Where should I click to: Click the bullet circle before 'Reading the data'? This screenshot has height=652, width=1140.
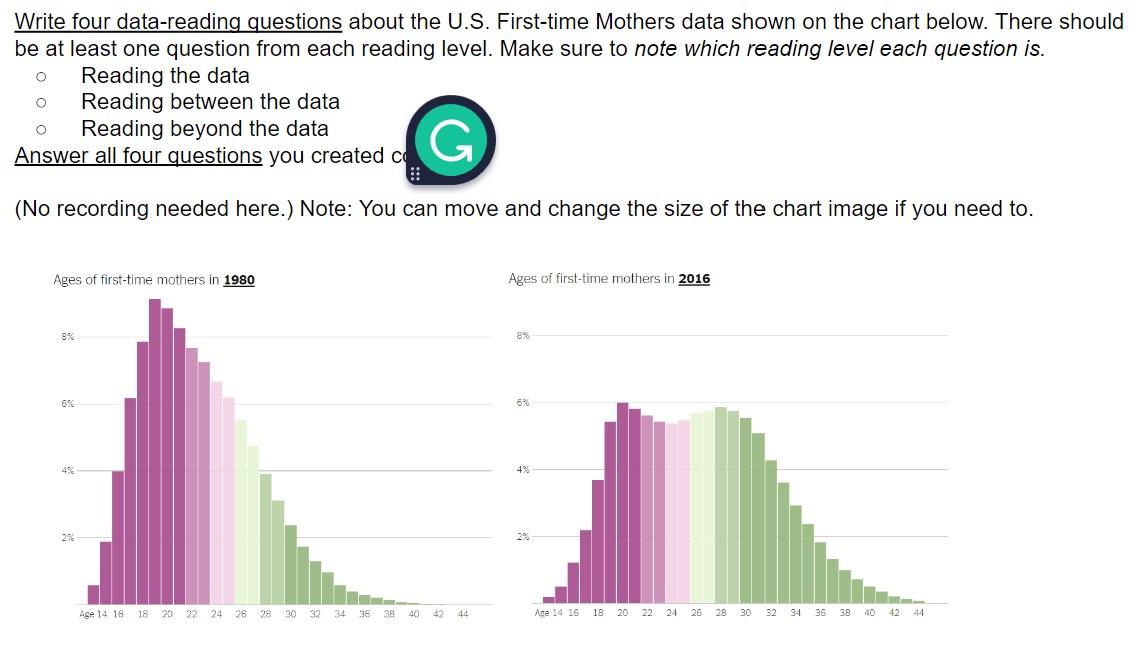click(41, 75)
